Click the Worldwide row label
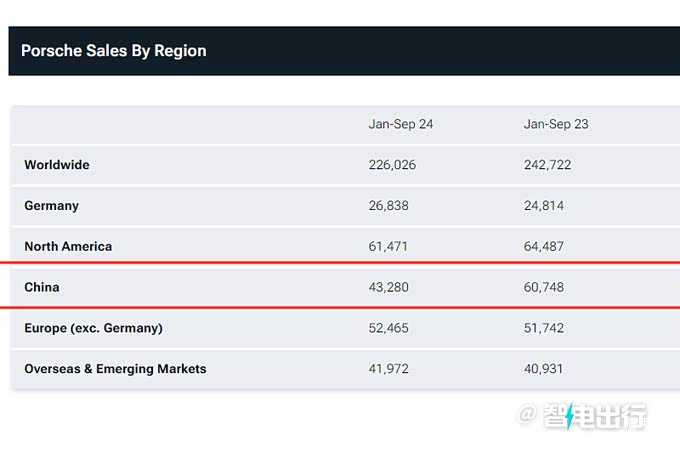The height and width of the screenshot is (453, 680). (x=57, y=165)
